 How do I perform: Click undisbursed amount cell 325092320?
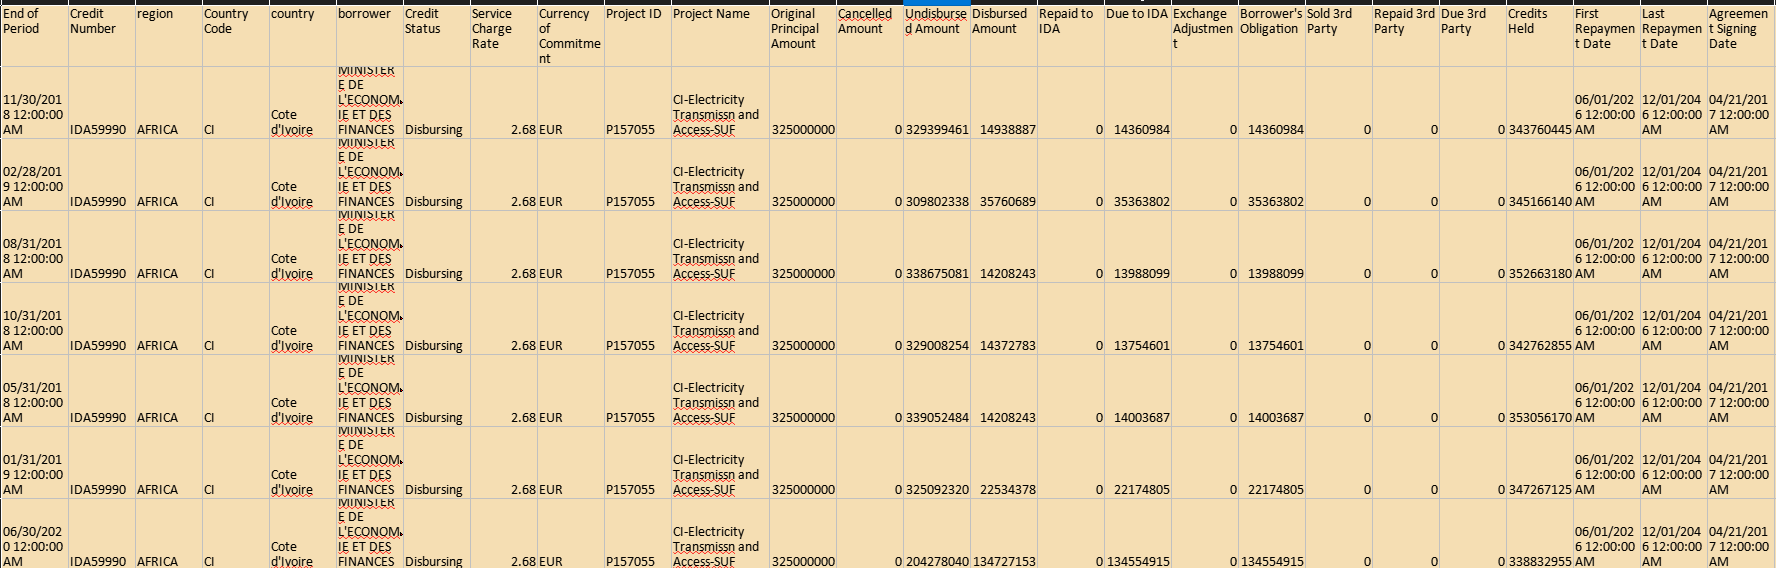936,463
